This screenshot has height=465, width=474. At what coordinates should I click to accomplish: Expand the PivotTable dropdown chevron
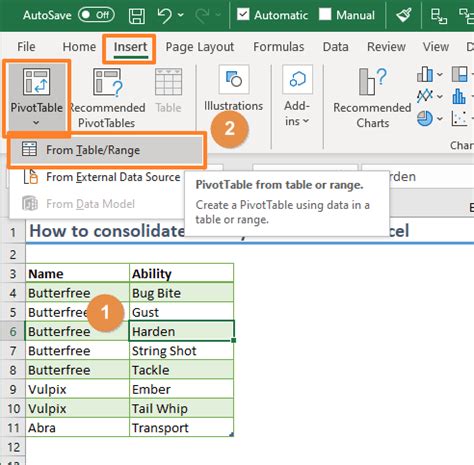click(x=36, y=123)
